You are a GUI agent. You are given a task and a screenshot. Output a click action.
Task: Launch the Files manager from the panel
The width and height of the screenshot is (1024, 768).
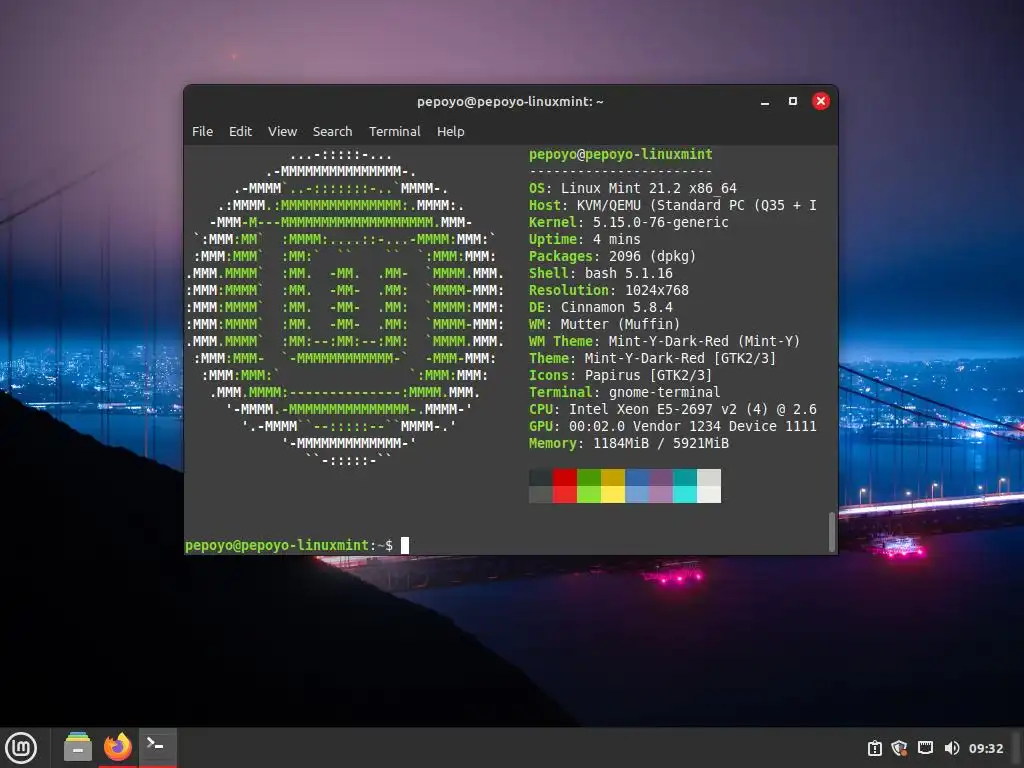click(78, 746)
